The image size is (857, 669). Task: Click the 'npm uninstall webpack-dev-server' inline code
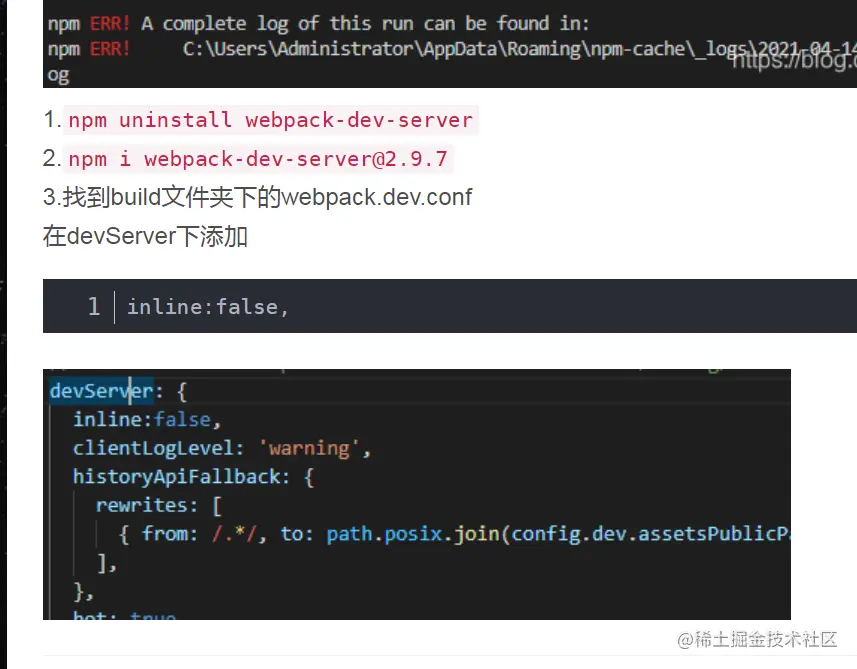[x=271, y=120]
